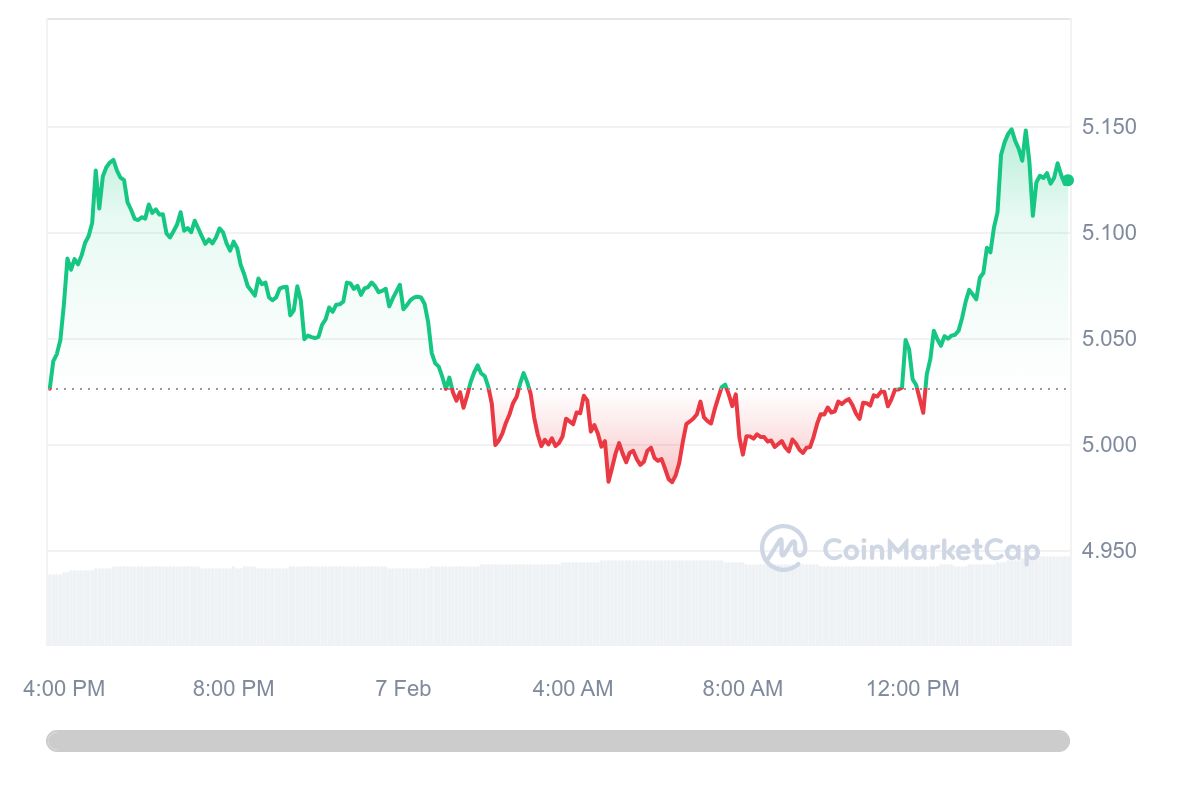Click the 5.150 price axis label
Viewport: 1200px width, 800px height.
point(1109,127)
